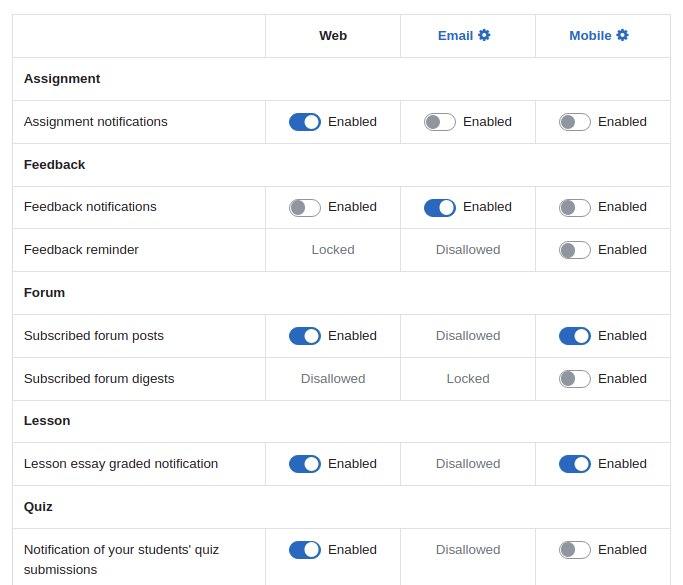Click the Web column header
The width and height of the screenshot is (683, 585).
click(x=333, y=36)
